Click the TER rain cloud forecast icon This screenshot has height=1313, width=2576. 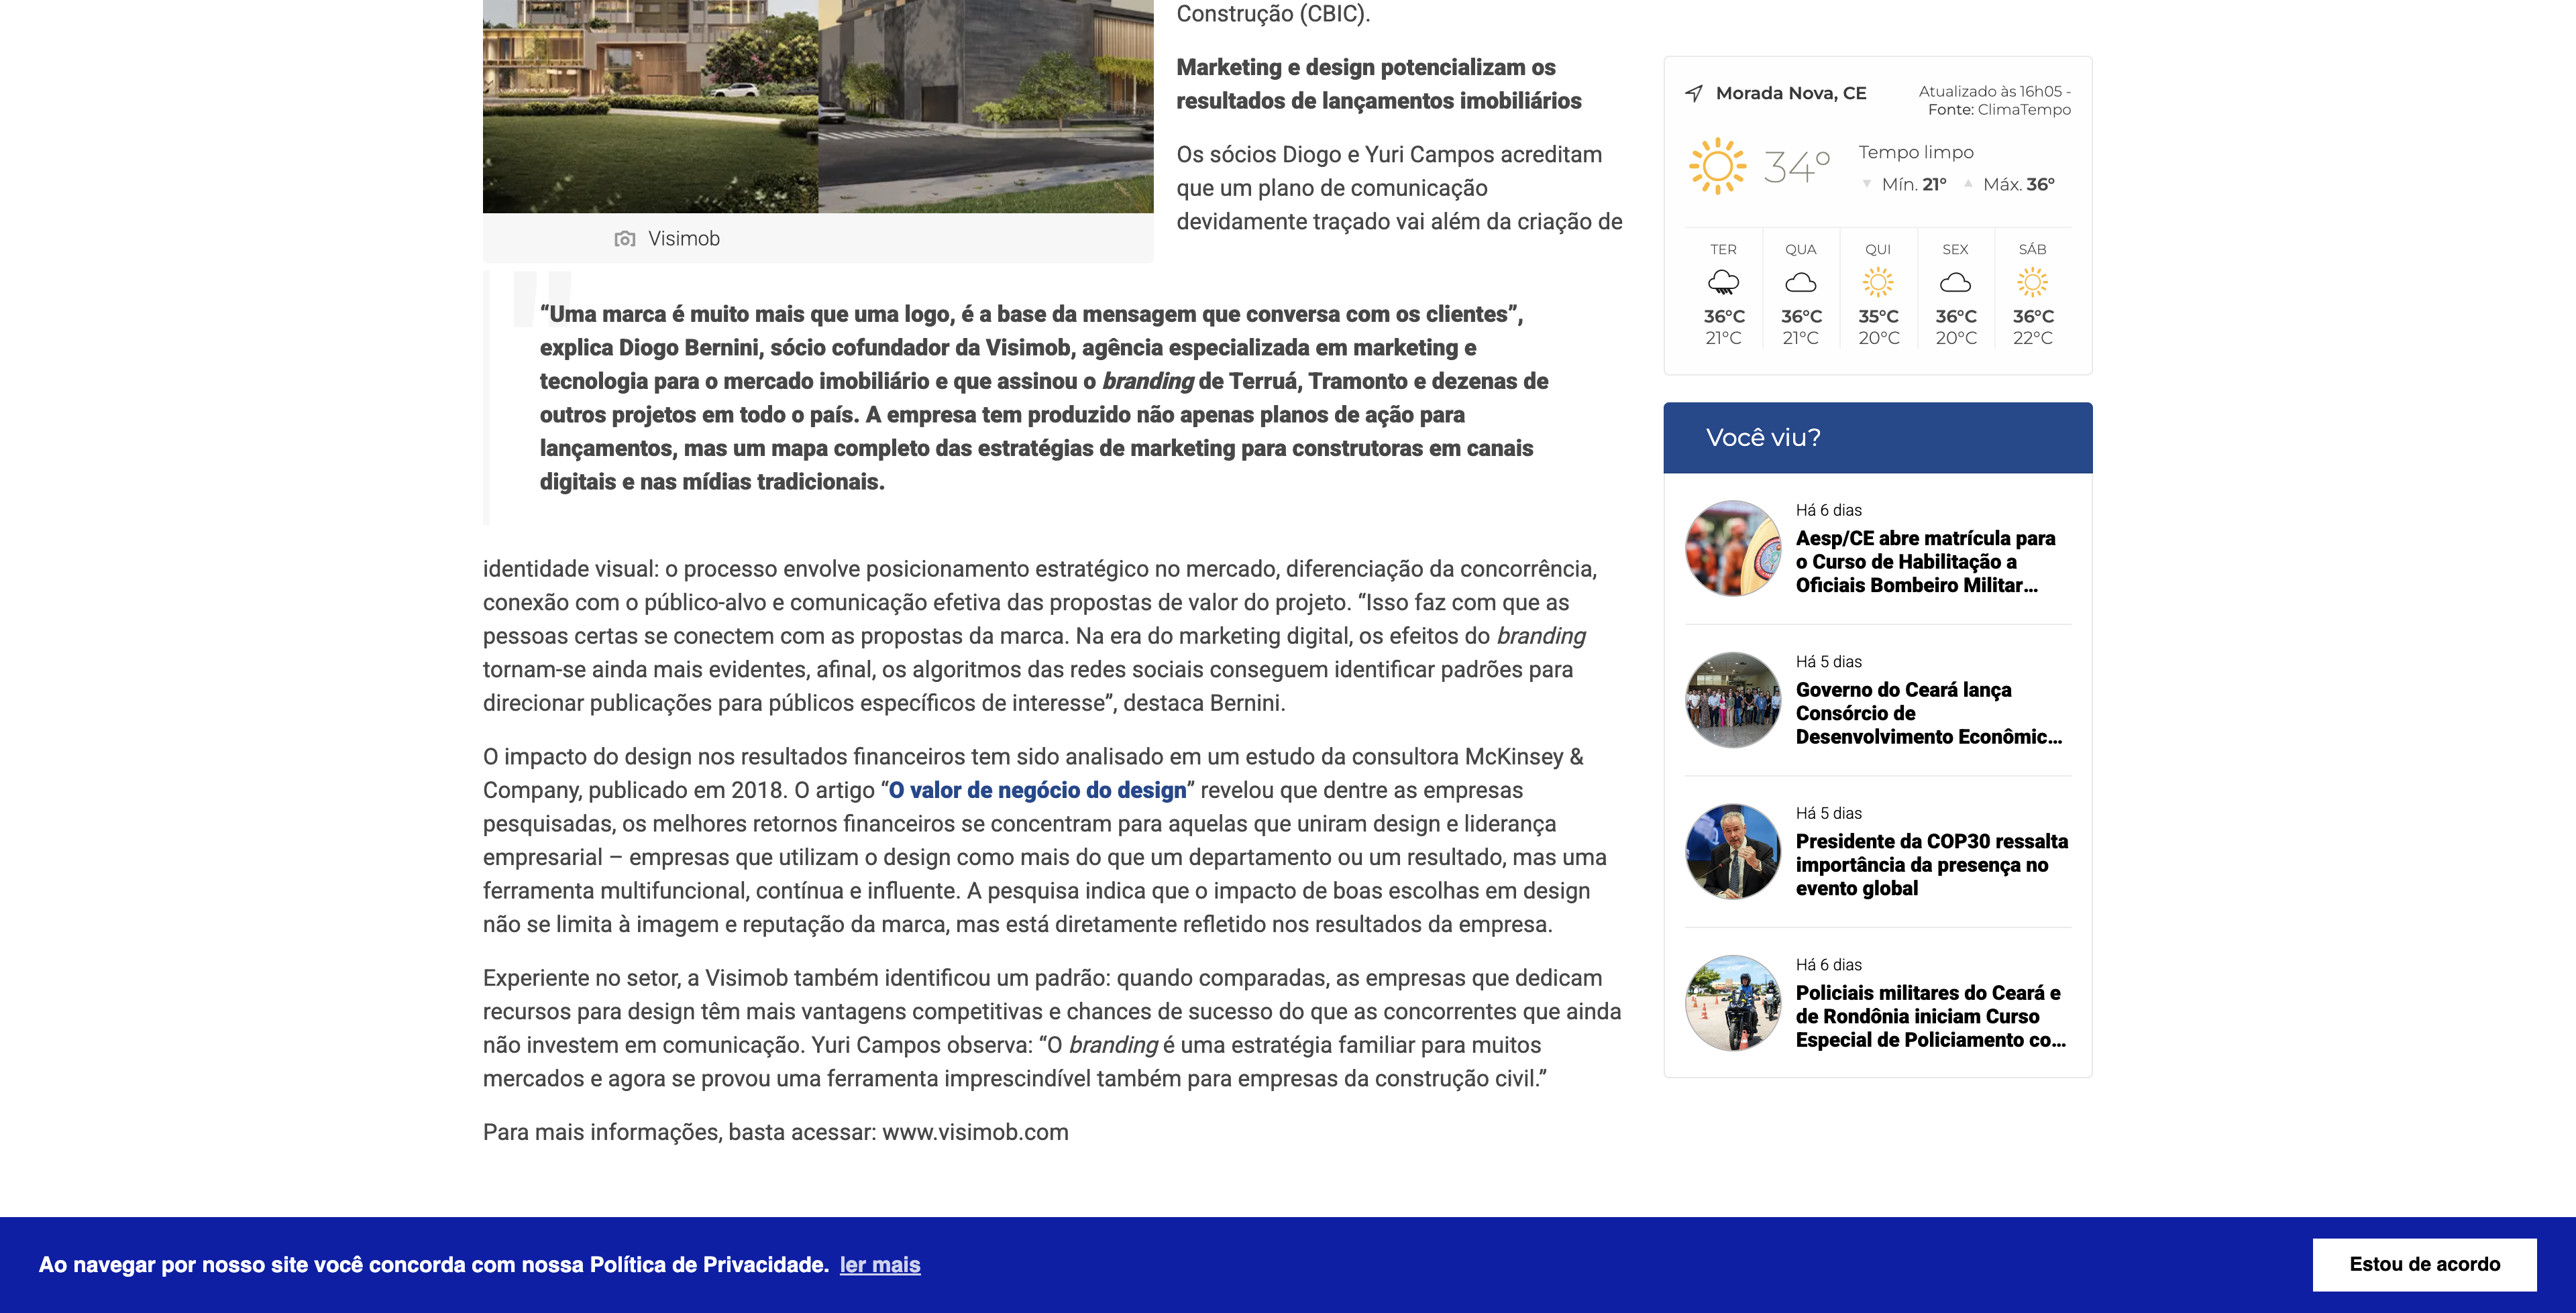1723,283
